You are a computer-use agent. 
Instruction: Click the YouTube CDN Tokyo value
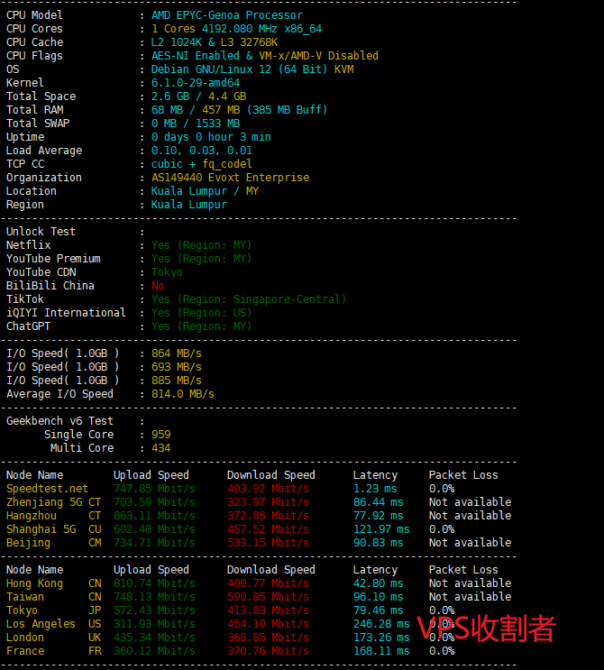[168, 272]
